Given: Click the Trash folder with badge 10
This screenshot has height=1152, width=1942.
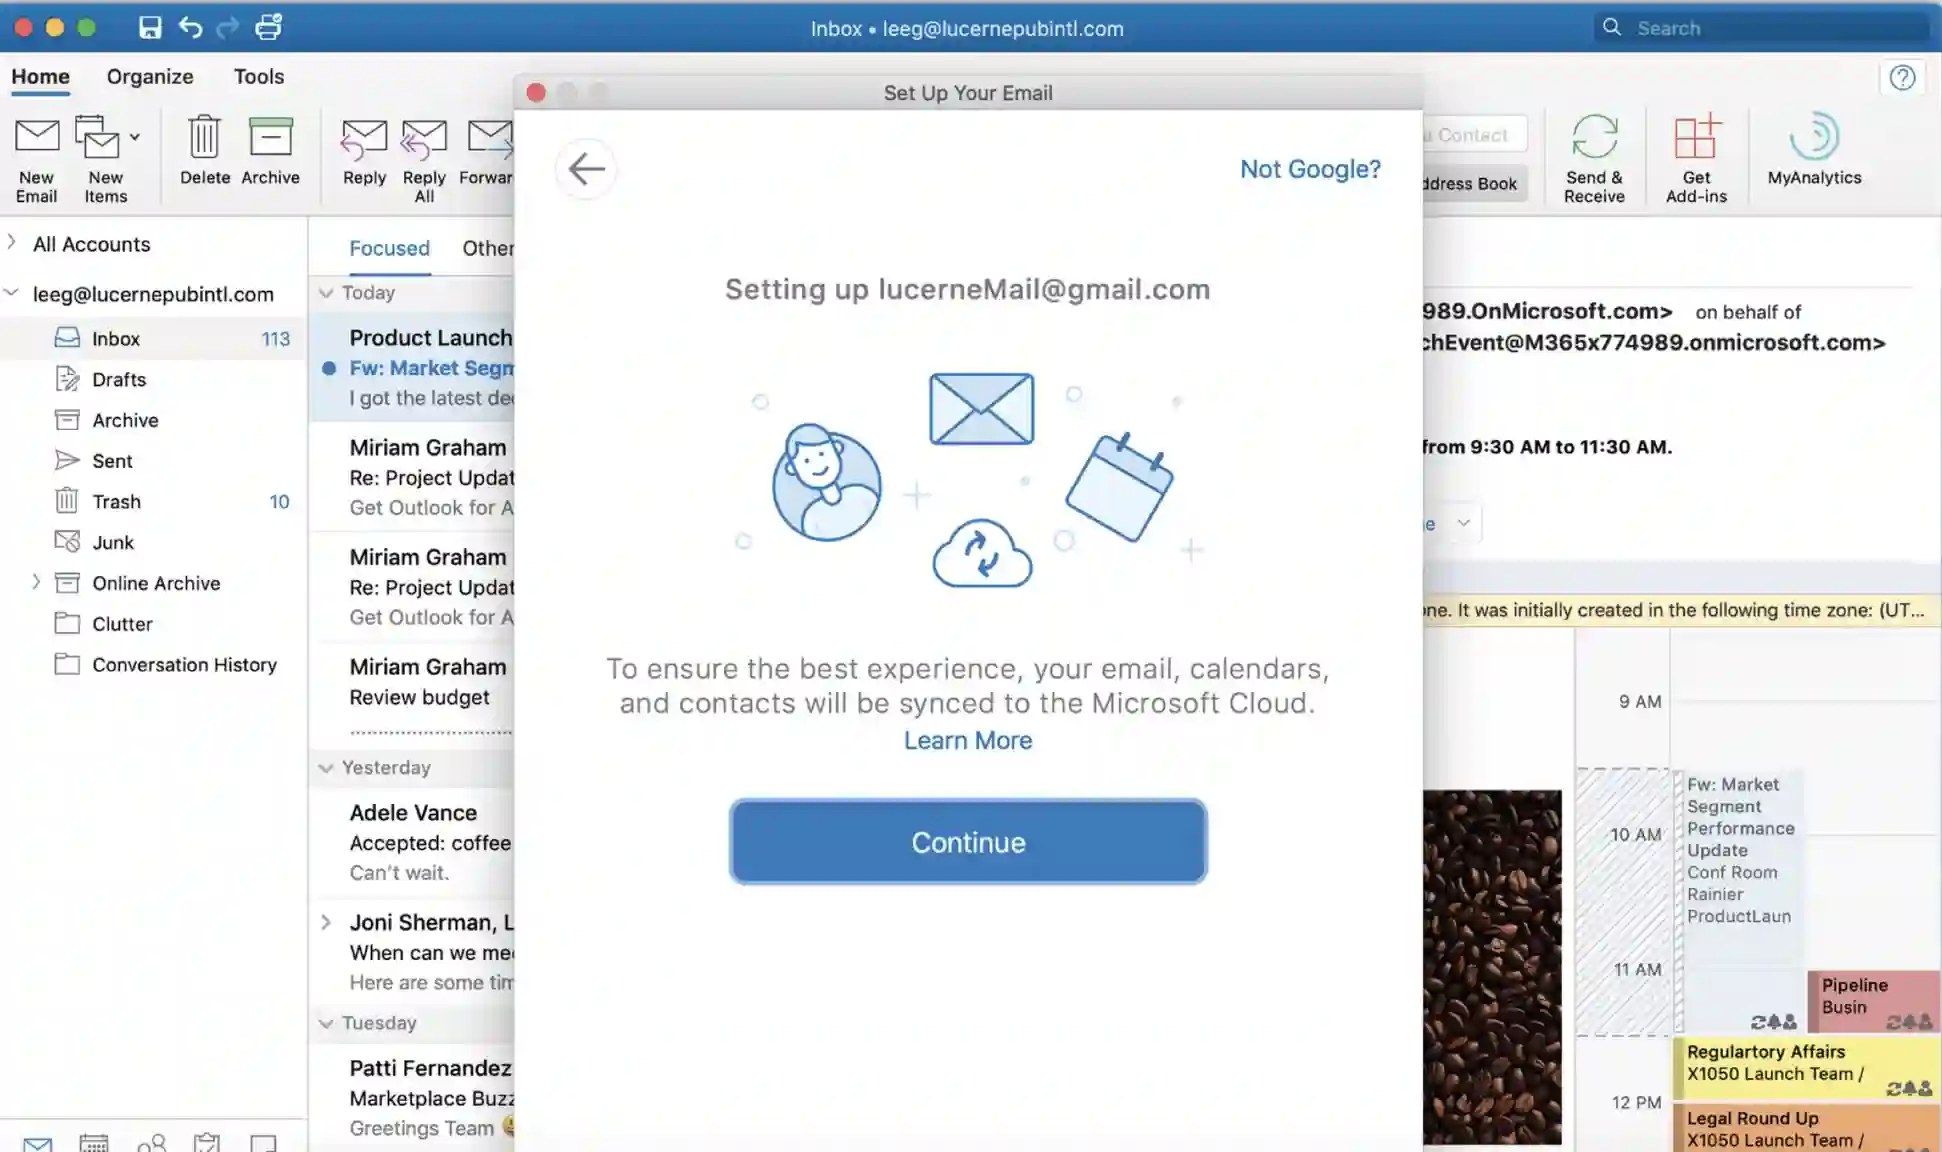Looking at the screenshot, I should click(115, 501).
